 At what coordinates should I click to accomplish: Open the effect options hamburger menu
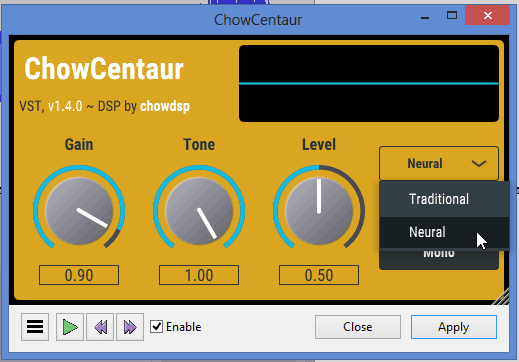[35, 327]
